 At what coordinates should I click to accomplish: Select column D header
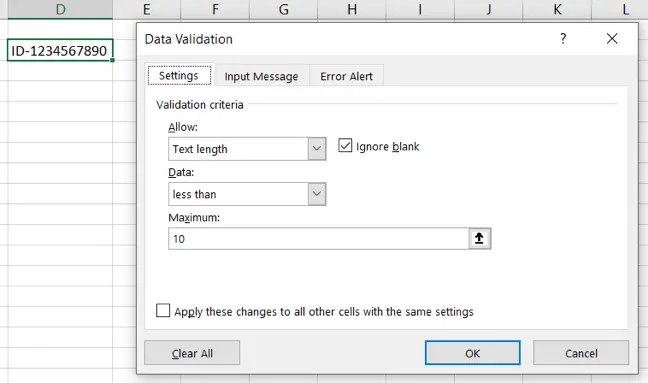(60, 9)
